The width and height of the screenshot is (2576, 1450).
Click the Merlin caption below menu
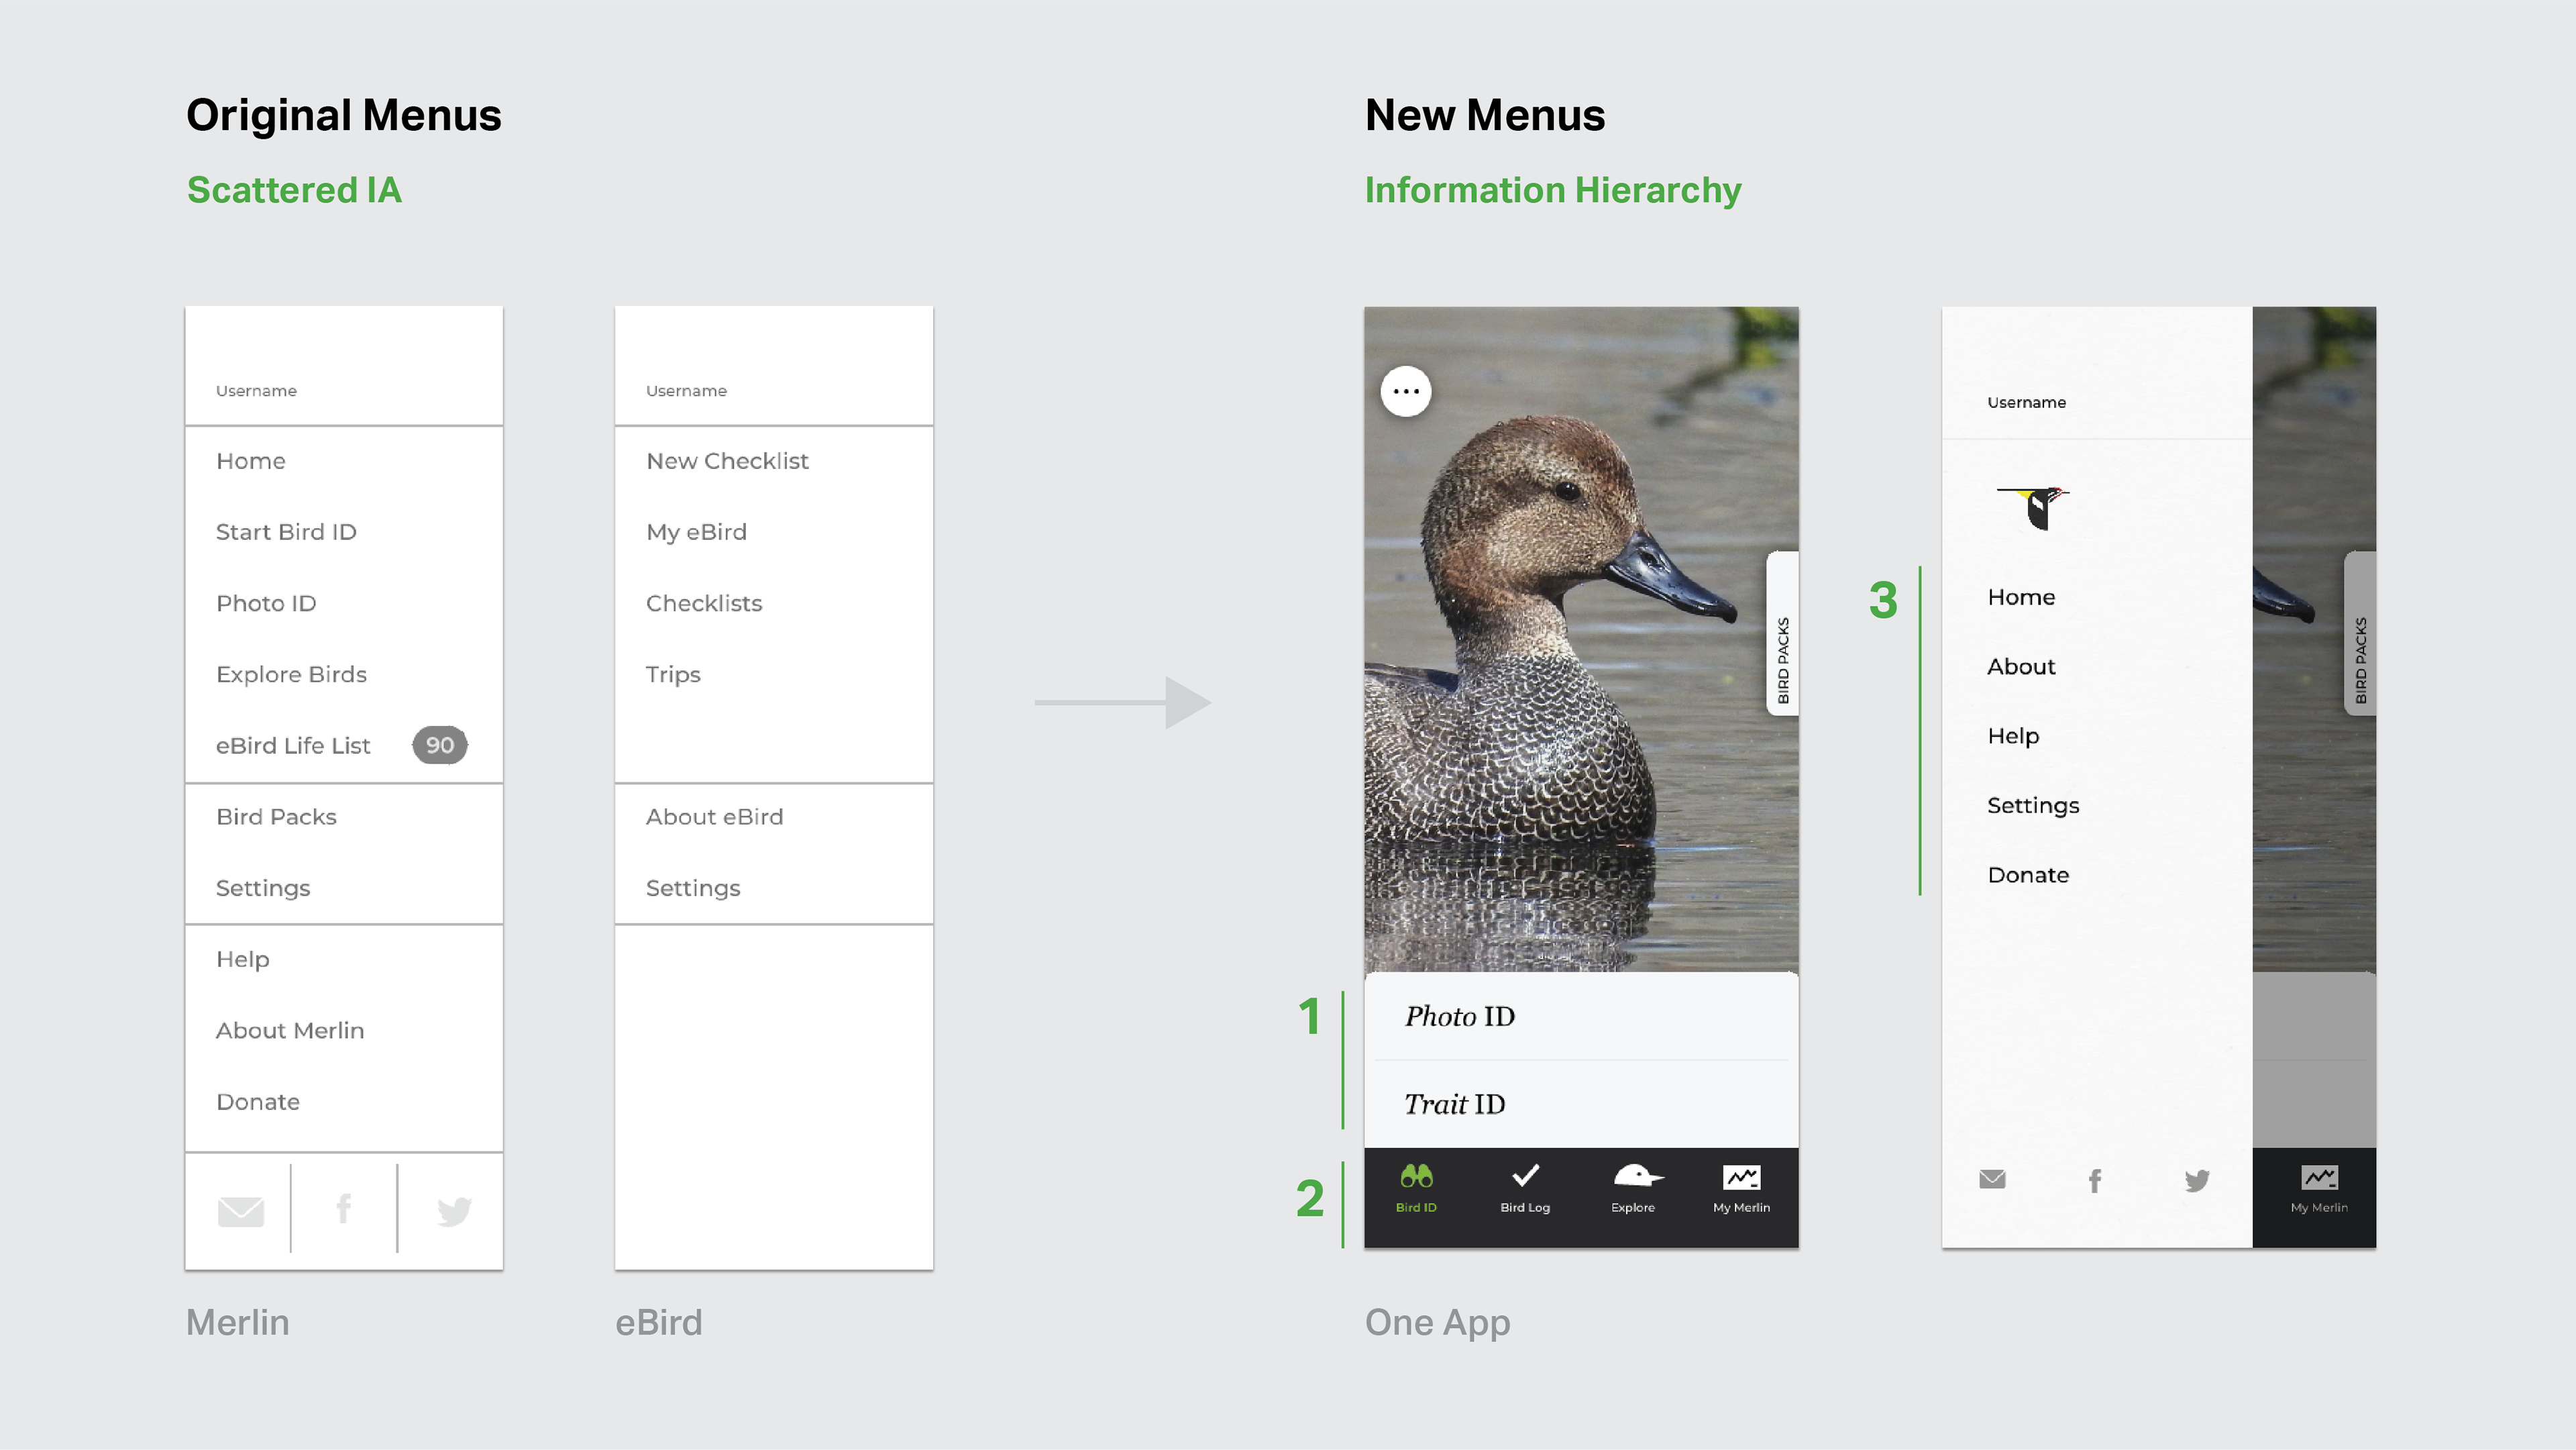pyautogui.click(x=238, y=1322)
